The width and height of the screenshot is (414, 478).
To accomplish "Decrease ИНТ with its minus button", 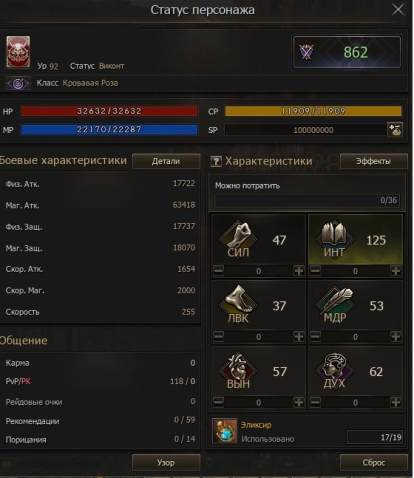I will (315, 271).
